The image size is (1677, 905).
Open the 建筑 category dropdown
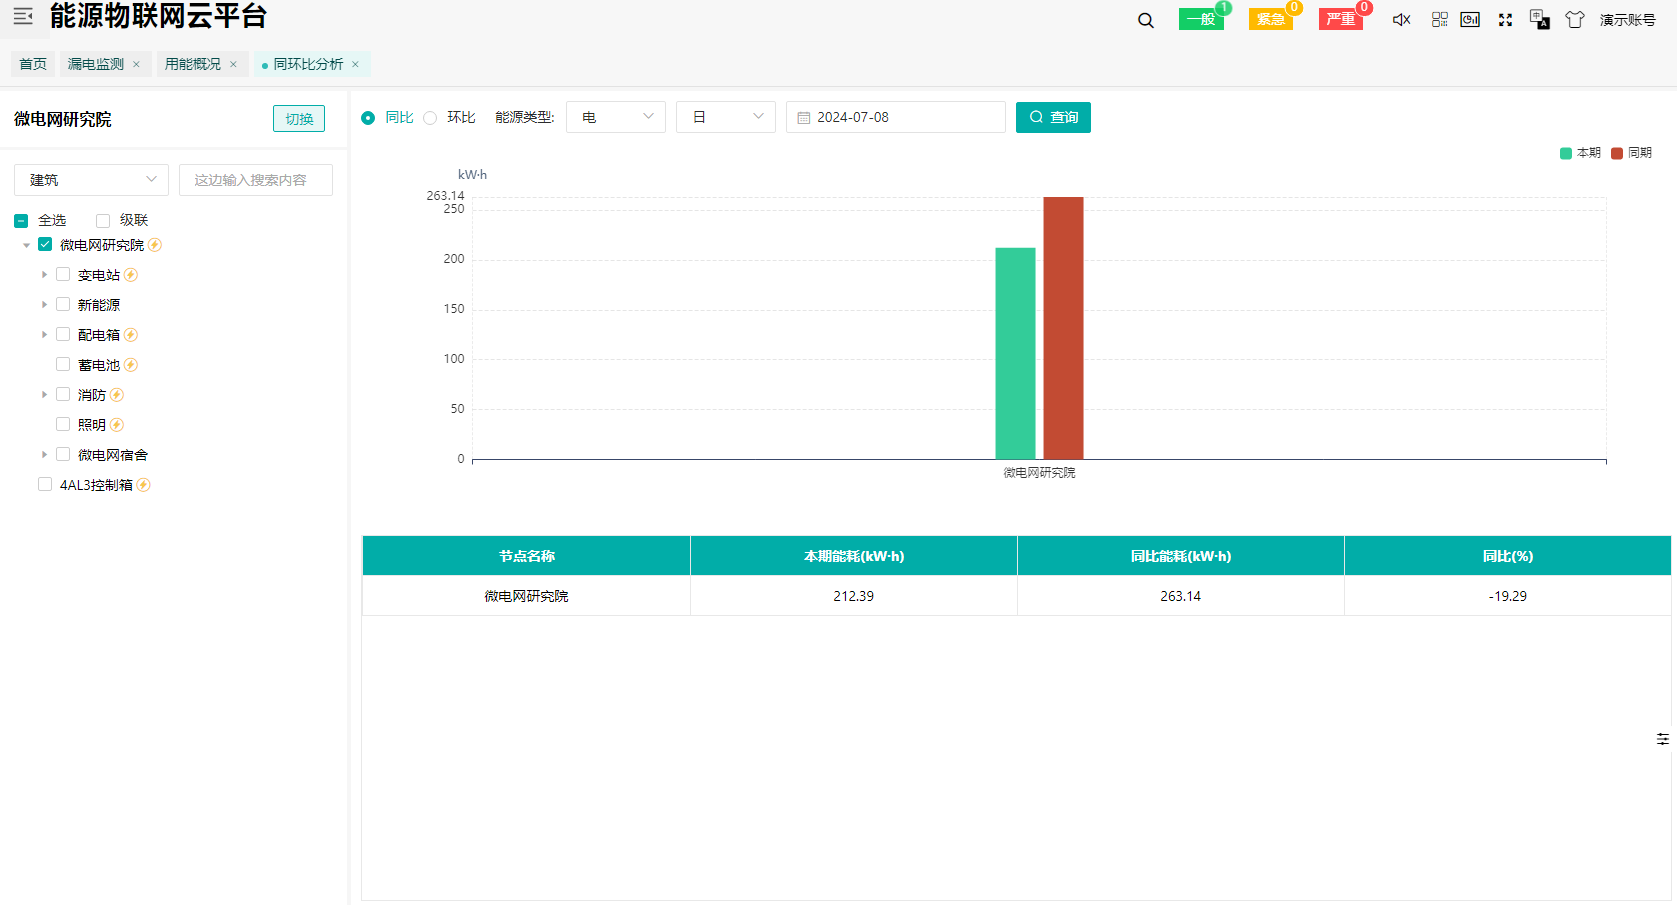point(91,180)
